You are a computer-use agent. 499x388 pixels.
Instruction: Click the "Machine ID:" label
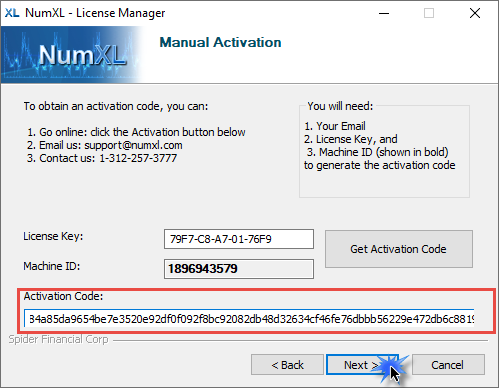(52, 266)
